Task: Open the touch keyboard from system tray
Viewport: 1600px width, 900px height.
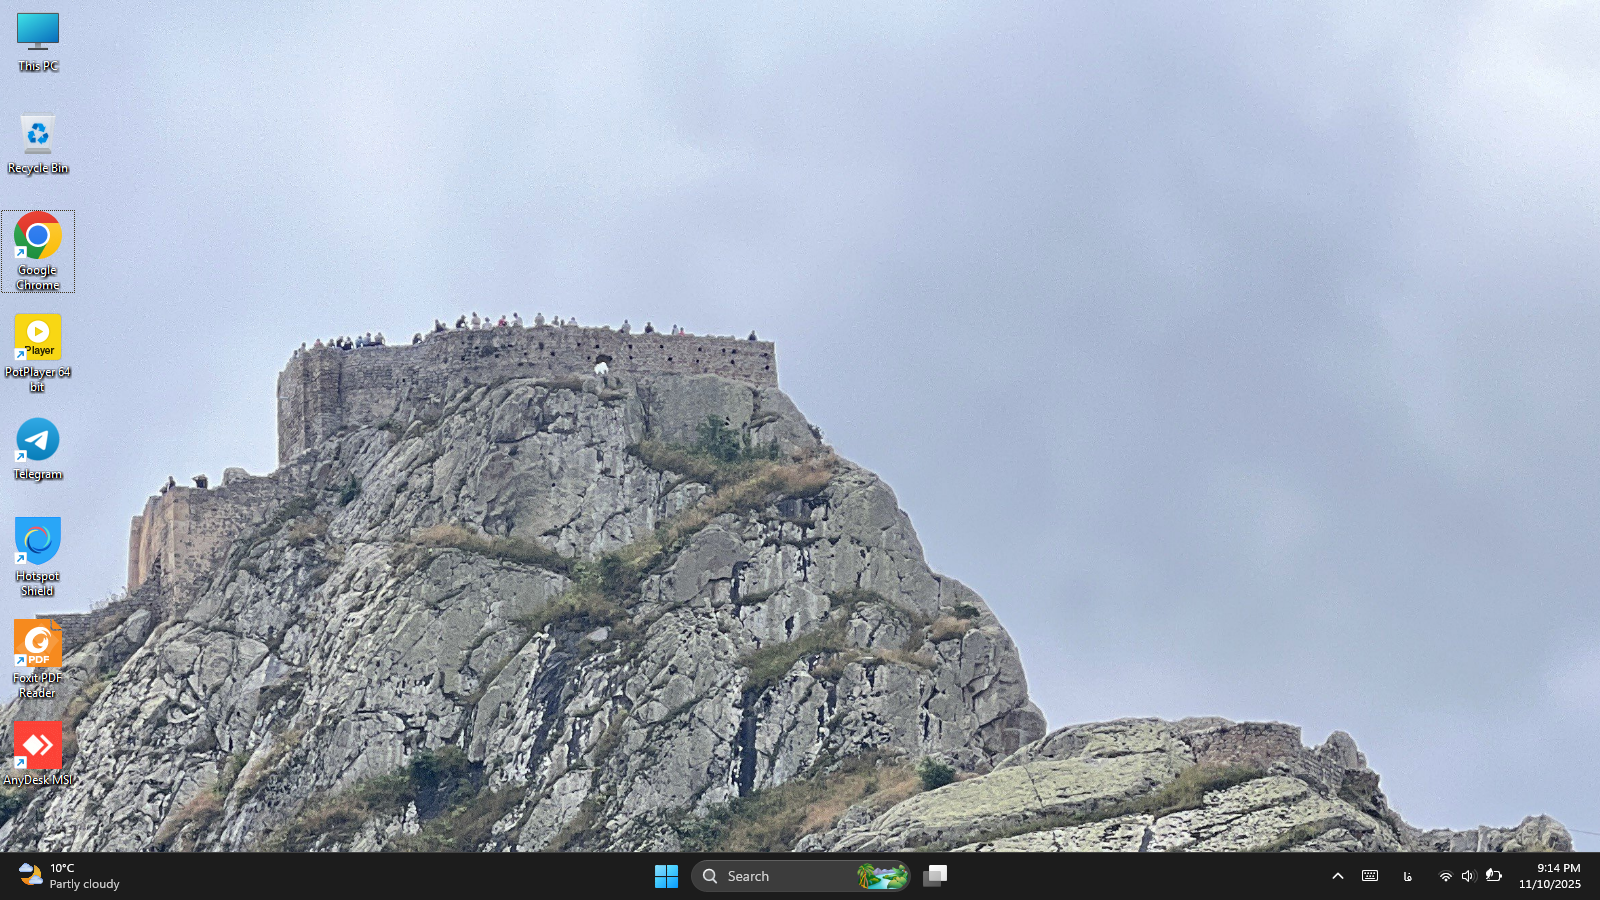Action: tap(1368, 875)
